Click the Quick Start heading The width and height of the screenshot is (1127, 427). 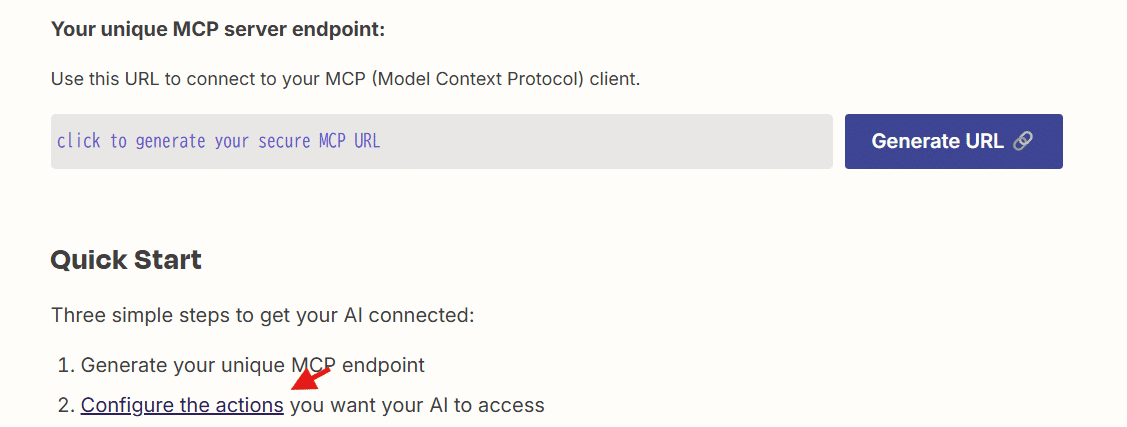tap(126, 260)
